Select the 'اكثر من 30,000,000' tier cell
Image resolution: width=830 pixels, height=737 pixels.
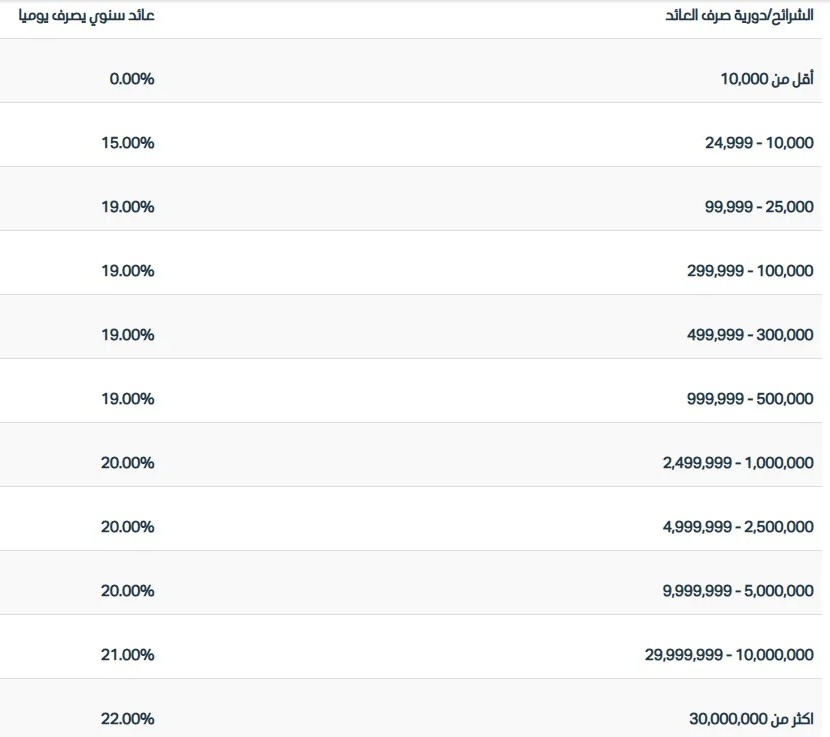click(x=751, y=719)
